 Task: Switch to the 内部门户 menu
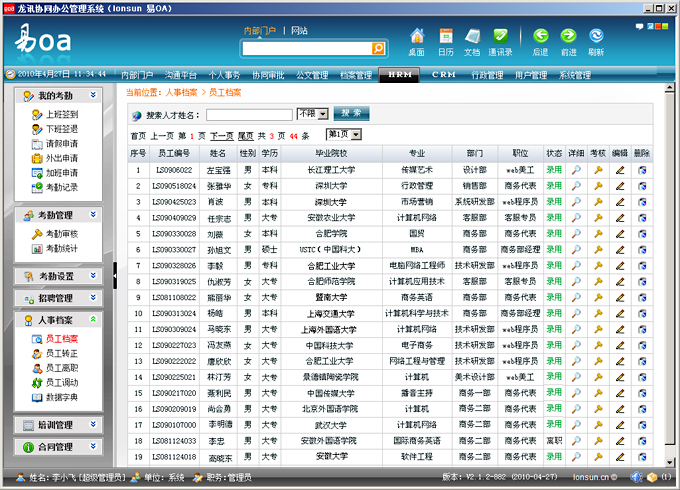[x=137, y=75]
